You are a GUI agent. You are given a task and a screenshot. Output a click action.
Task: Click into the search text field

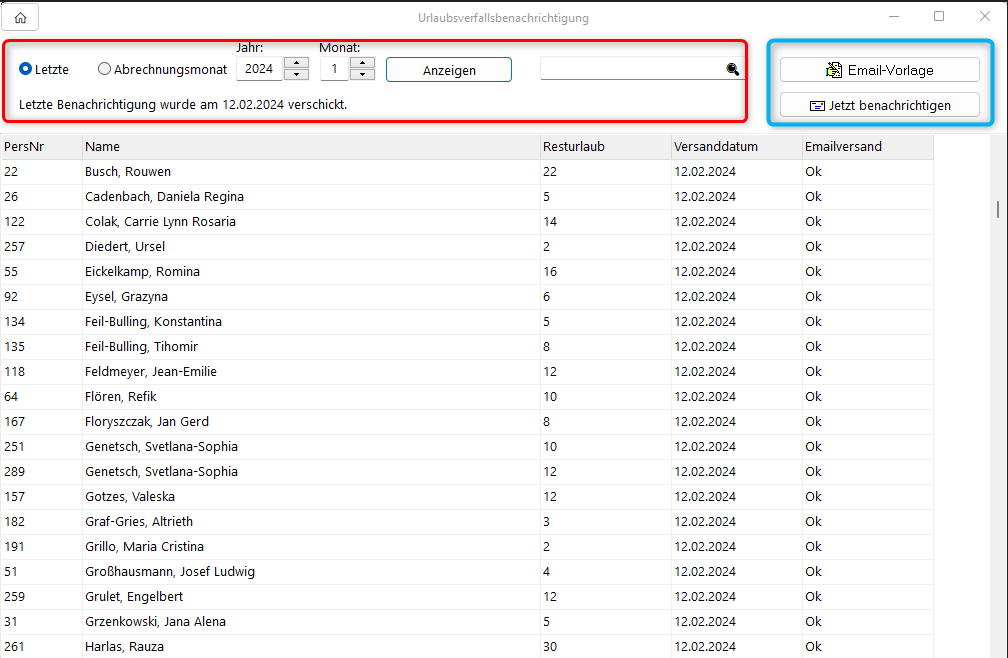click(632, 69)
